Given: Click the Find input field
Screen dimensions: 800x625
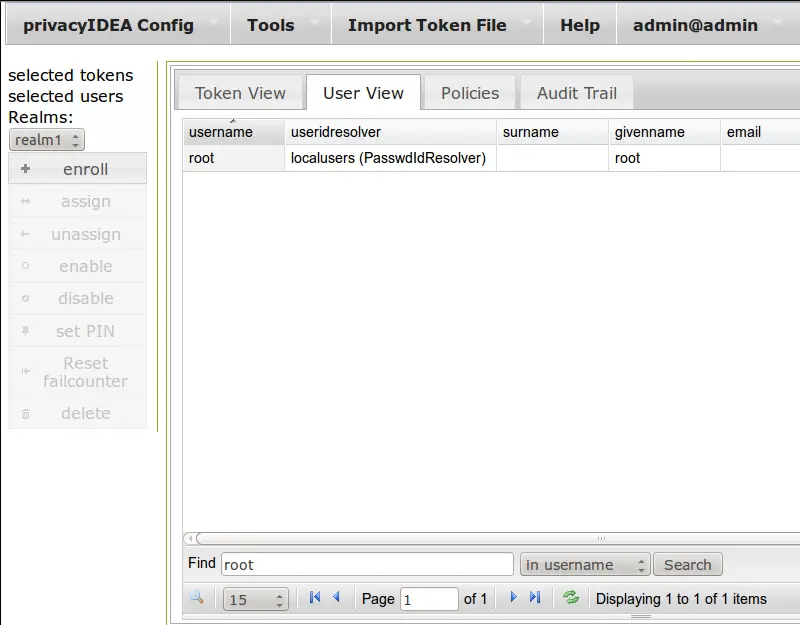Looking at the screenshot, I should click(367, 564).
